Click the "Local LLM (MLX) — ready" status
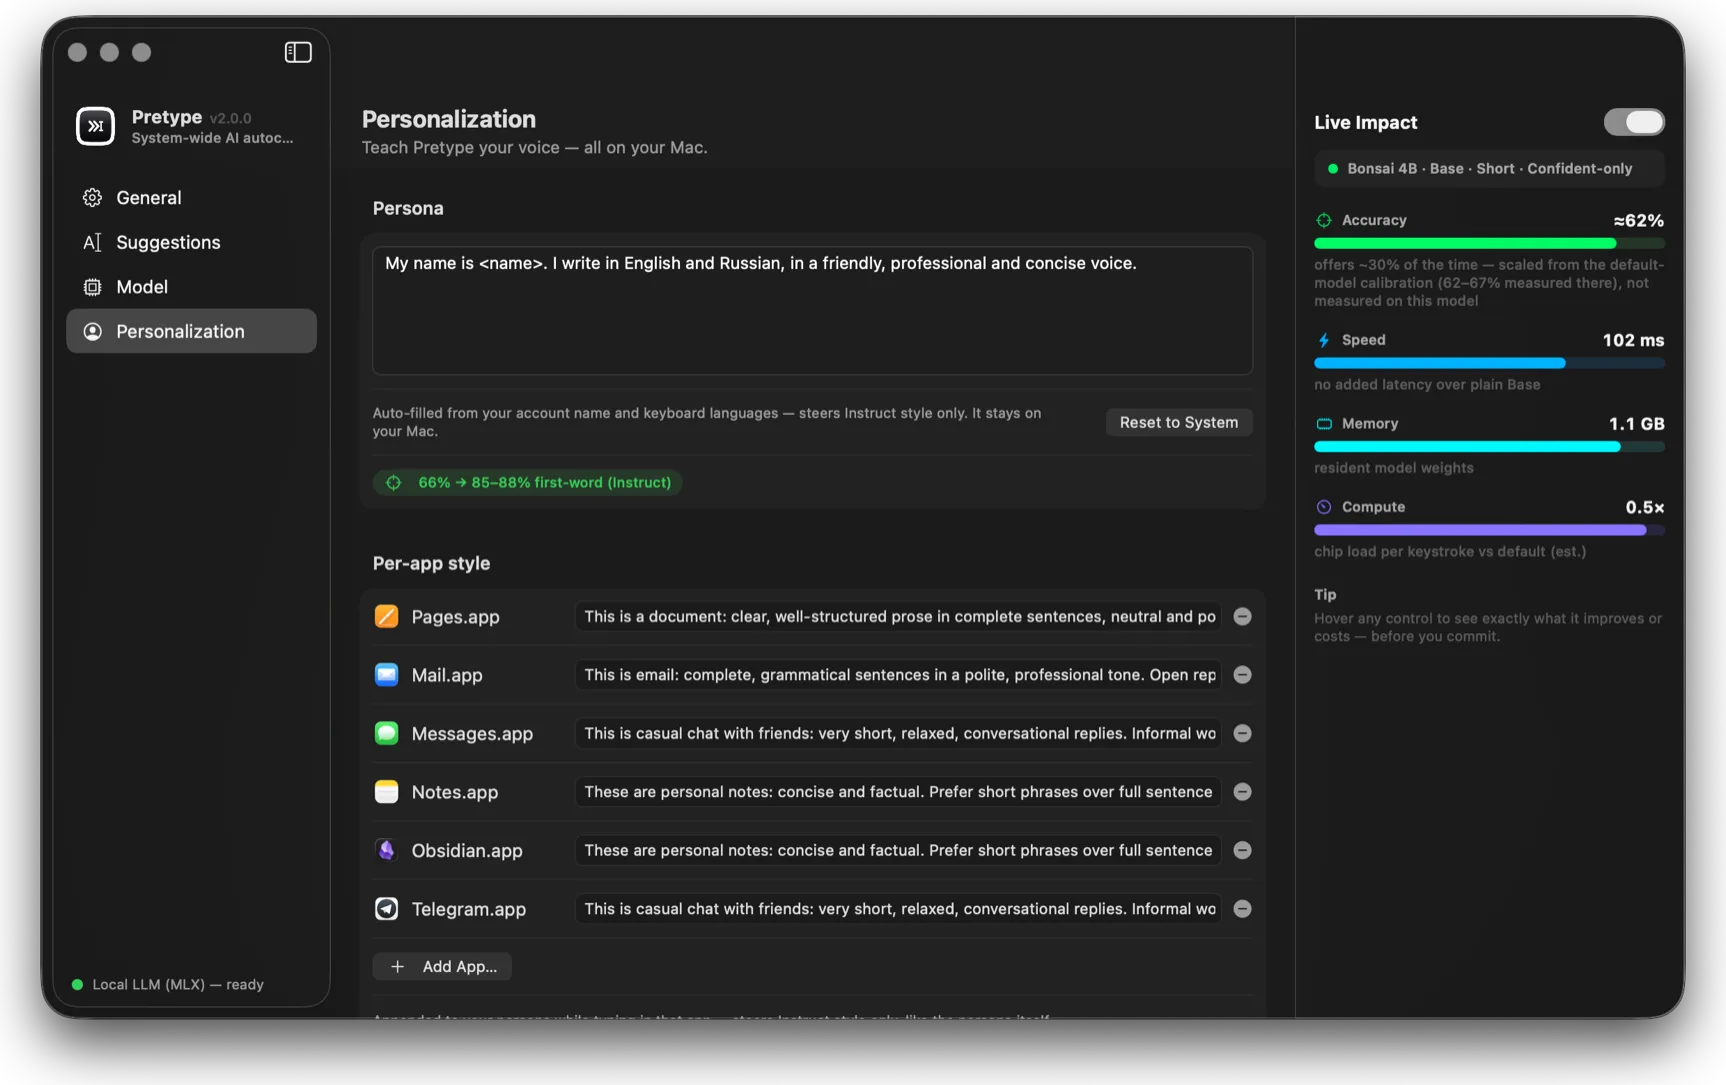Image resolution: width=1726 pixels, height=1085 pixels. tap(178, 984)
